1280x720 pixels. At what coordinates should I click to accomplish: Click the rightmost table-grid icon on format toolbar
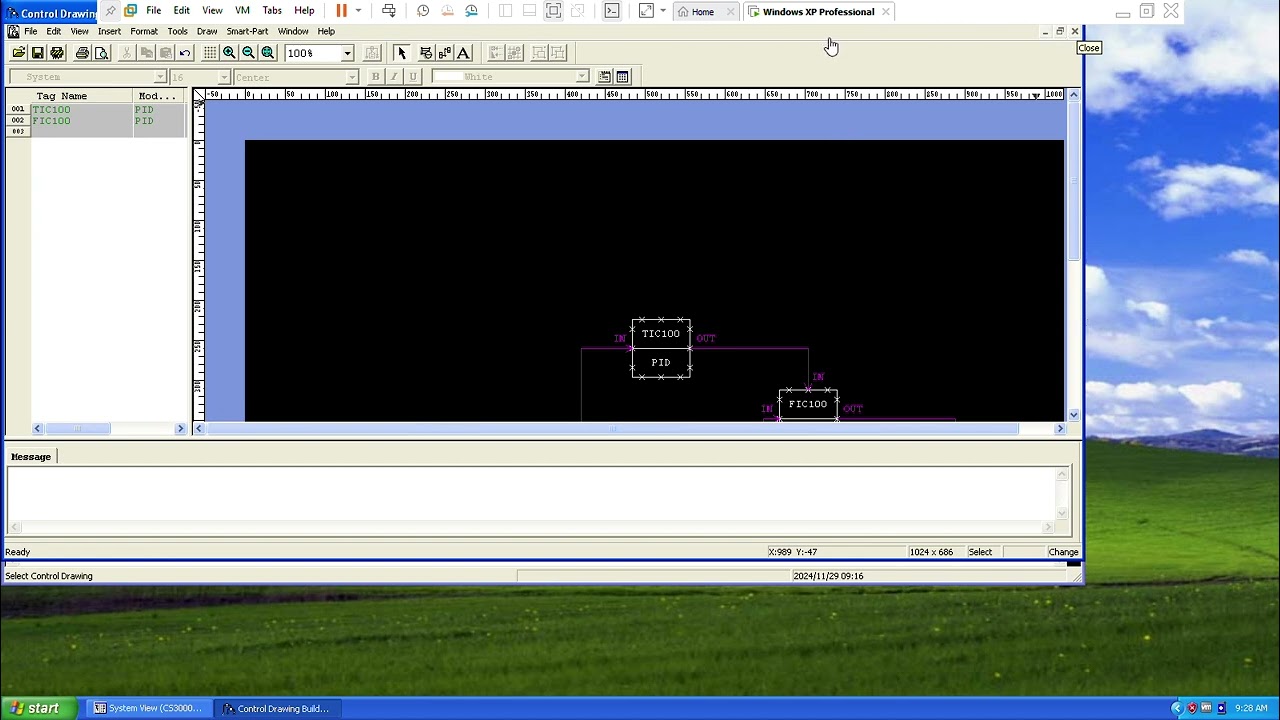622,77
